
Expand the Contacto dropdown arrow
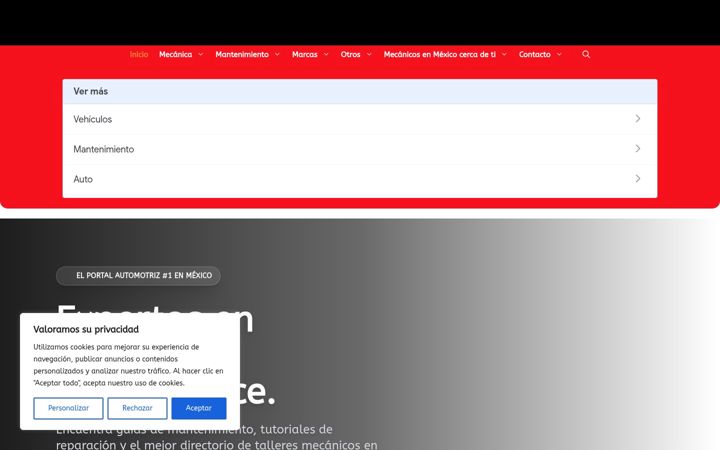(559, 54)
